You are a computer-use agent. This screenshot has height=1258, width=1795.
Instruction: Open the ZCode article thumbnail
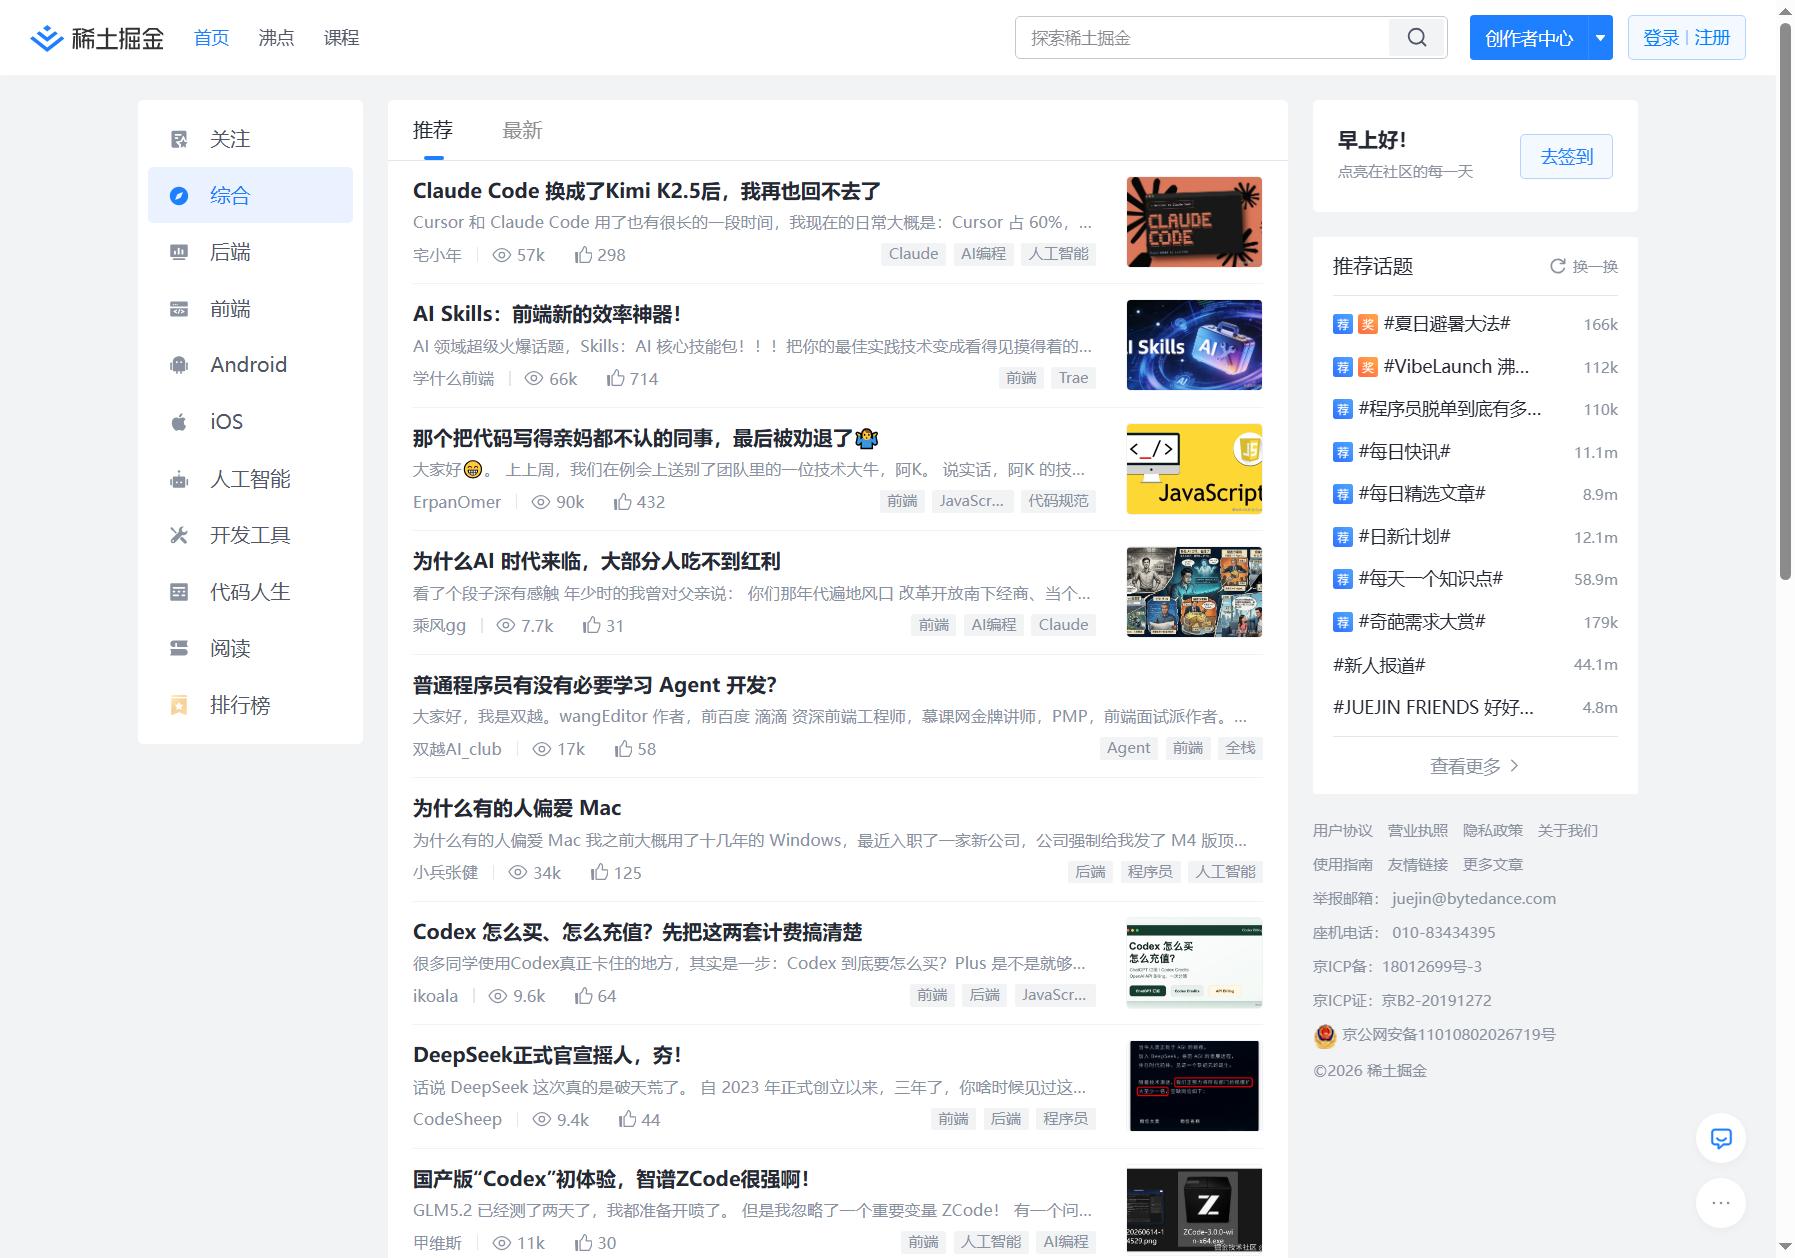(x=1194, y=1211)
